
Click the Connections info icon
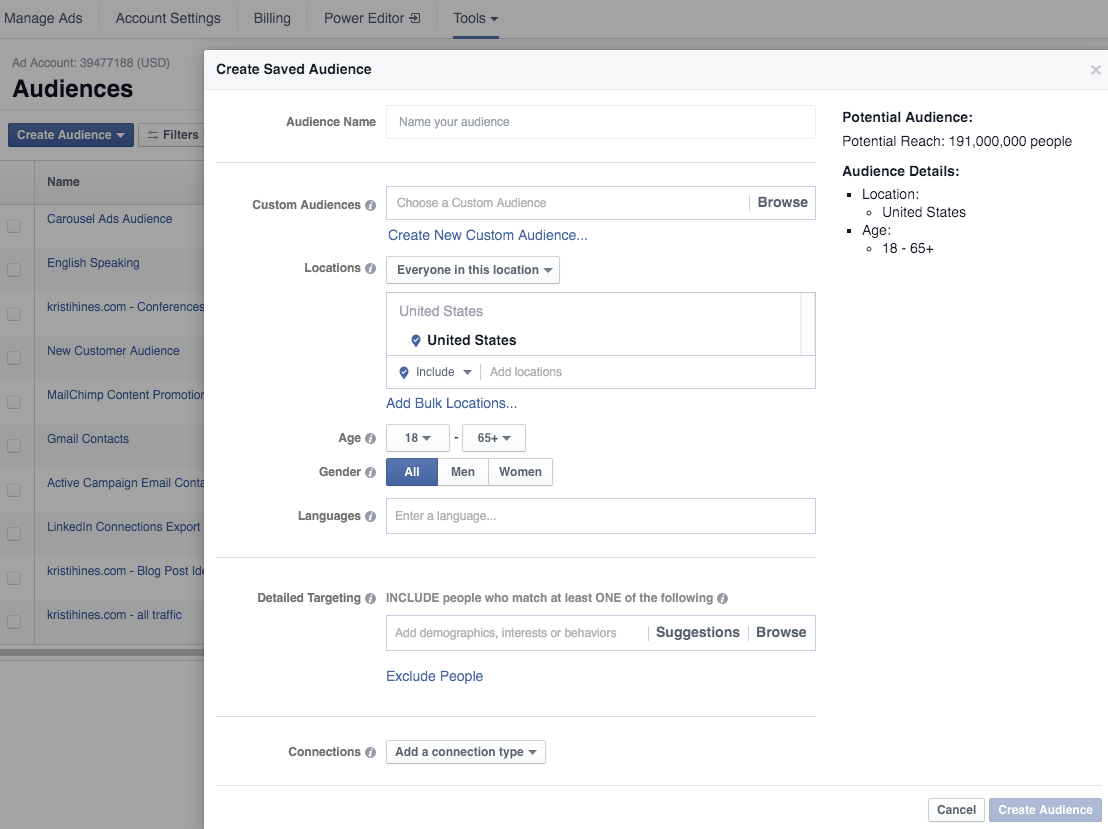pyautogui.click(x=371, y=752)
